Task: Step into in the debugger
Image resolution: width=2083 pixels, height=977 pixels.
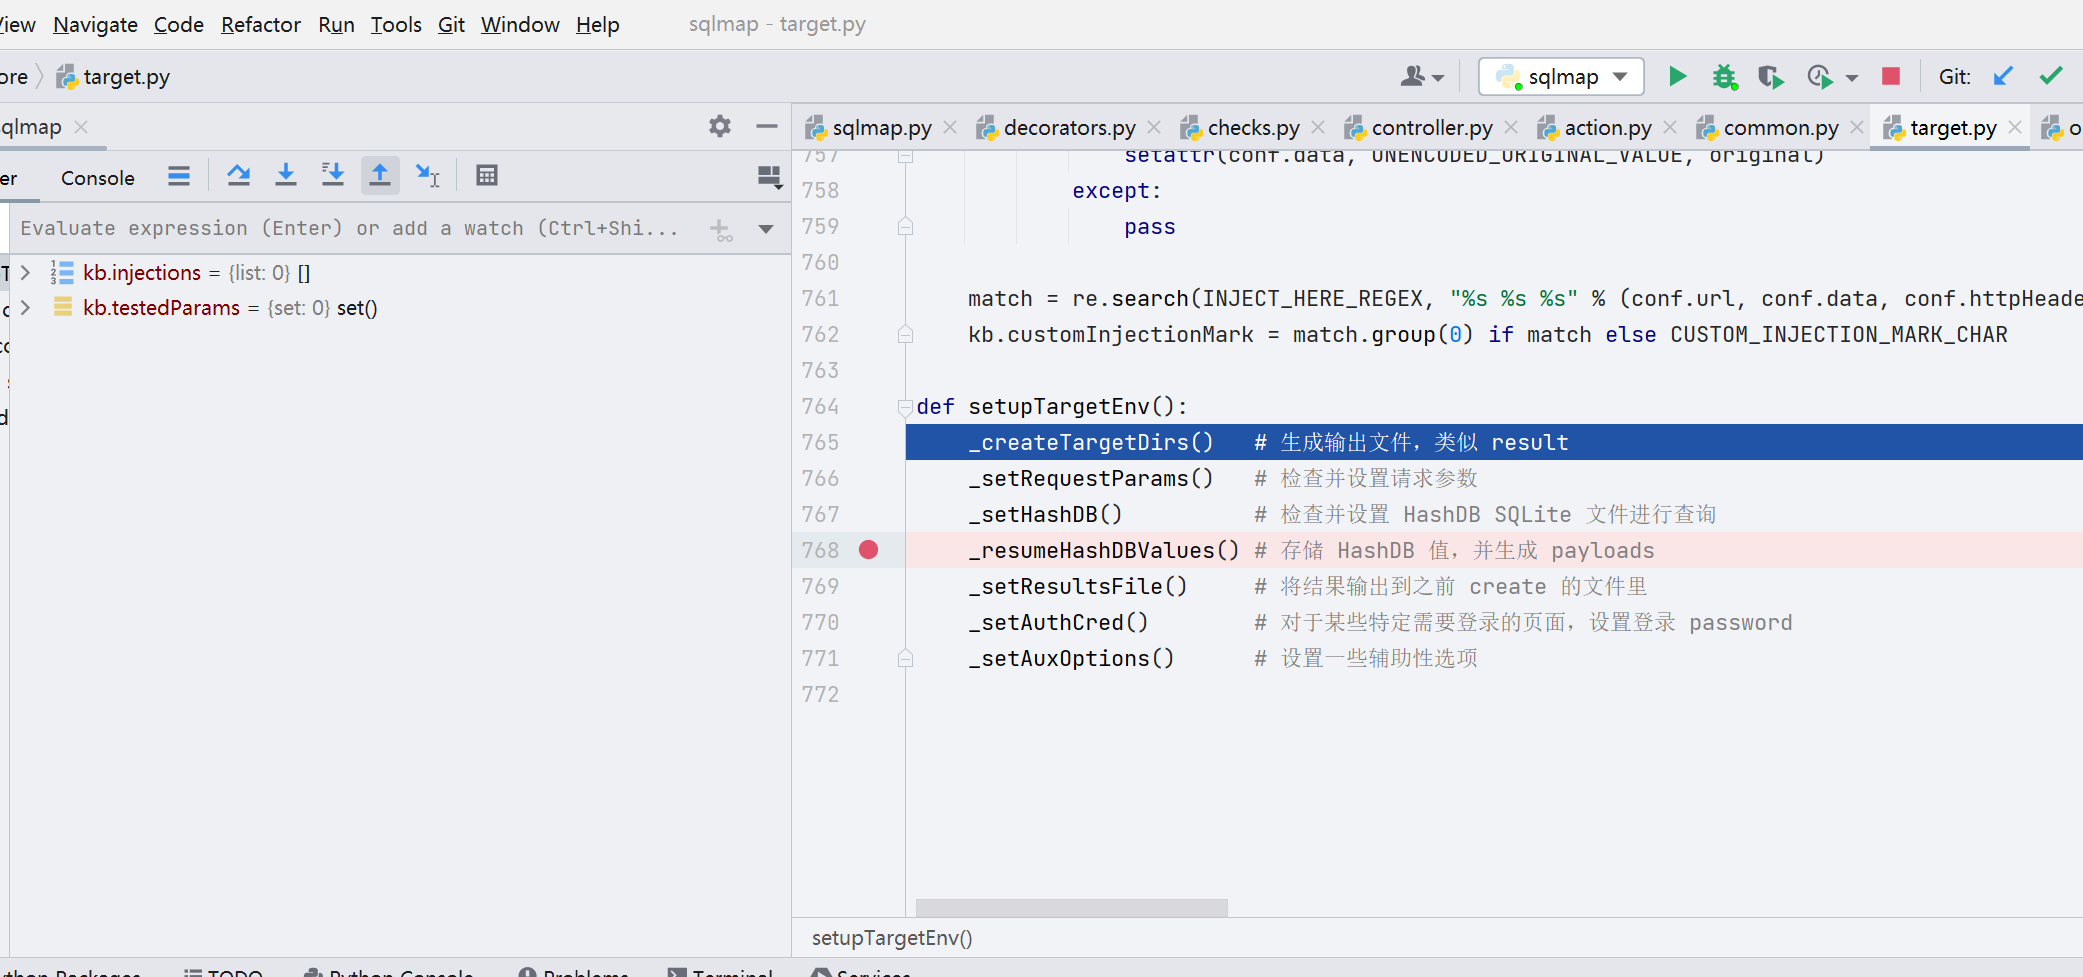Action: [286, 176]
